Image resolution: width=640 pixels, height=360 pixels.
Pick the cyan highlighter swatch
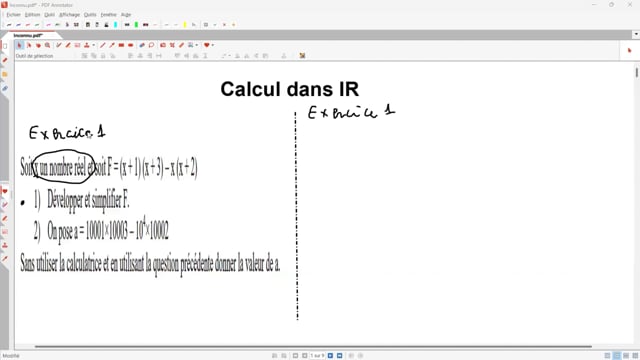pyautogui.click(x=116, y=25)
